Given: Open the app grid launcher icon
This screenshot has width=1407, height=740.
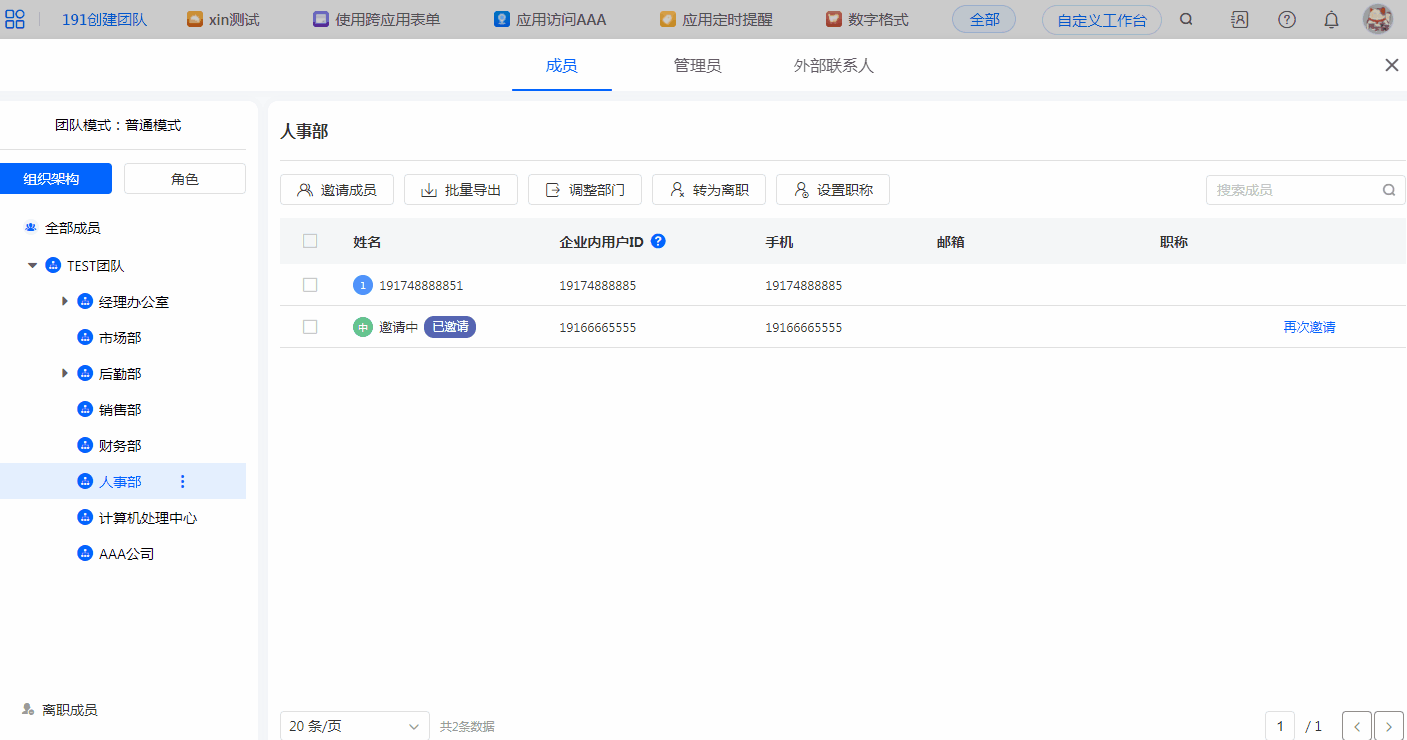Looking at the screenshot, I should [x=15, y=19].
